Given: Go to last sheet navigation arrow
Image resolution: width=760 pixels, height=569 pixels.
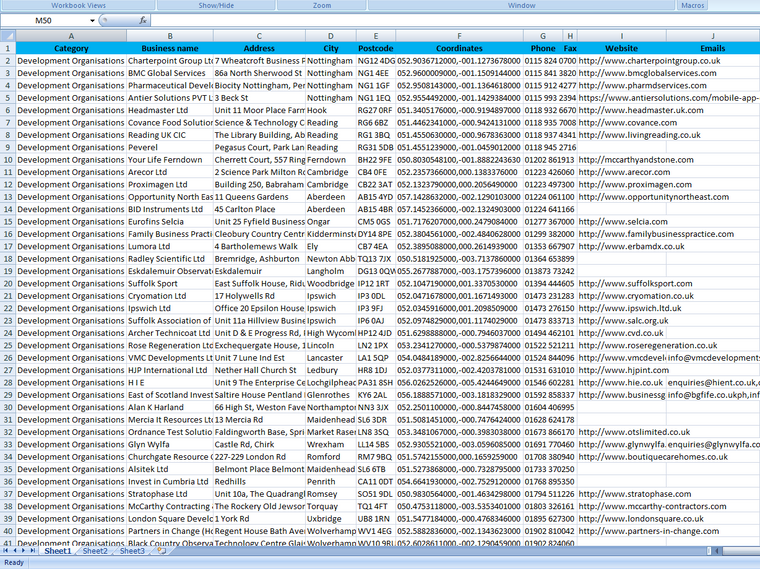Looking at the screenshot, I should 32,551.
